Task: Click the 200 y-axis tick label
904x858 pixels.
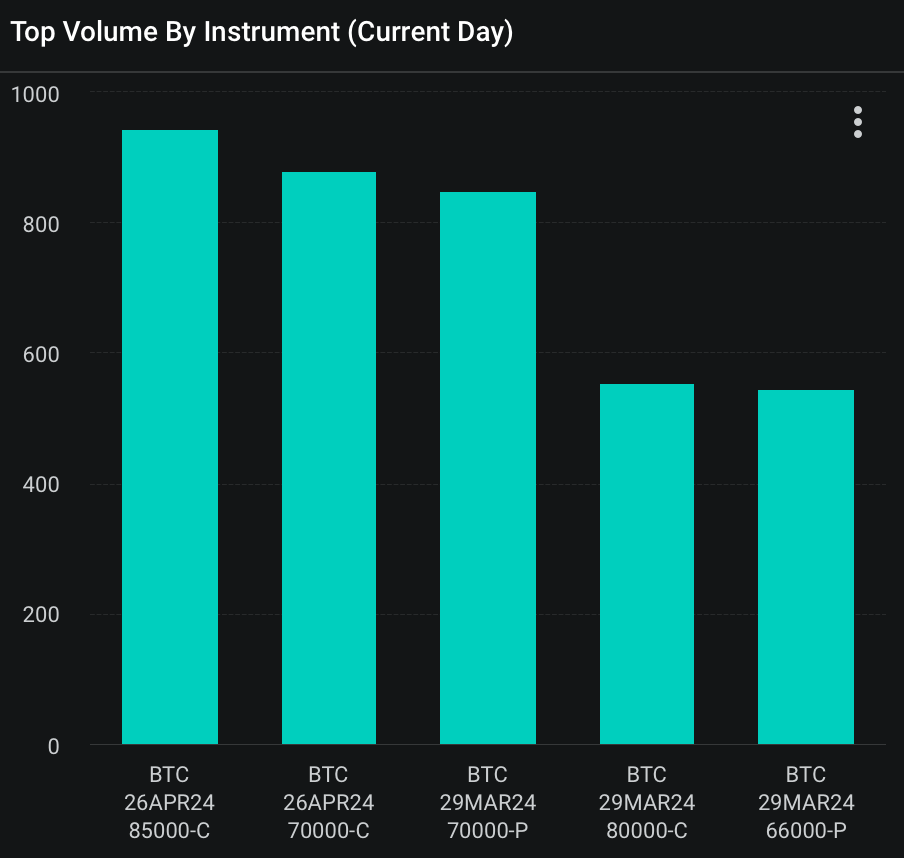Action: point(41,615)
